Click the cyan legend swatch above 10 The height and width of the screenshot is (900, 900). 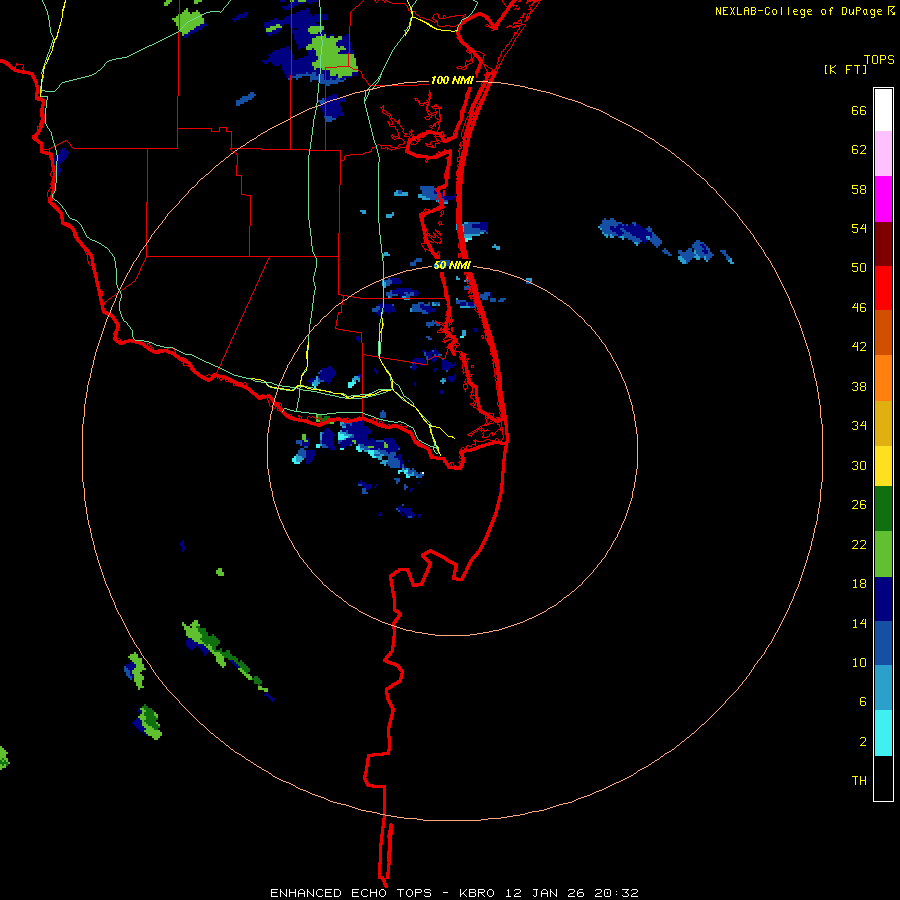point(883,733)
